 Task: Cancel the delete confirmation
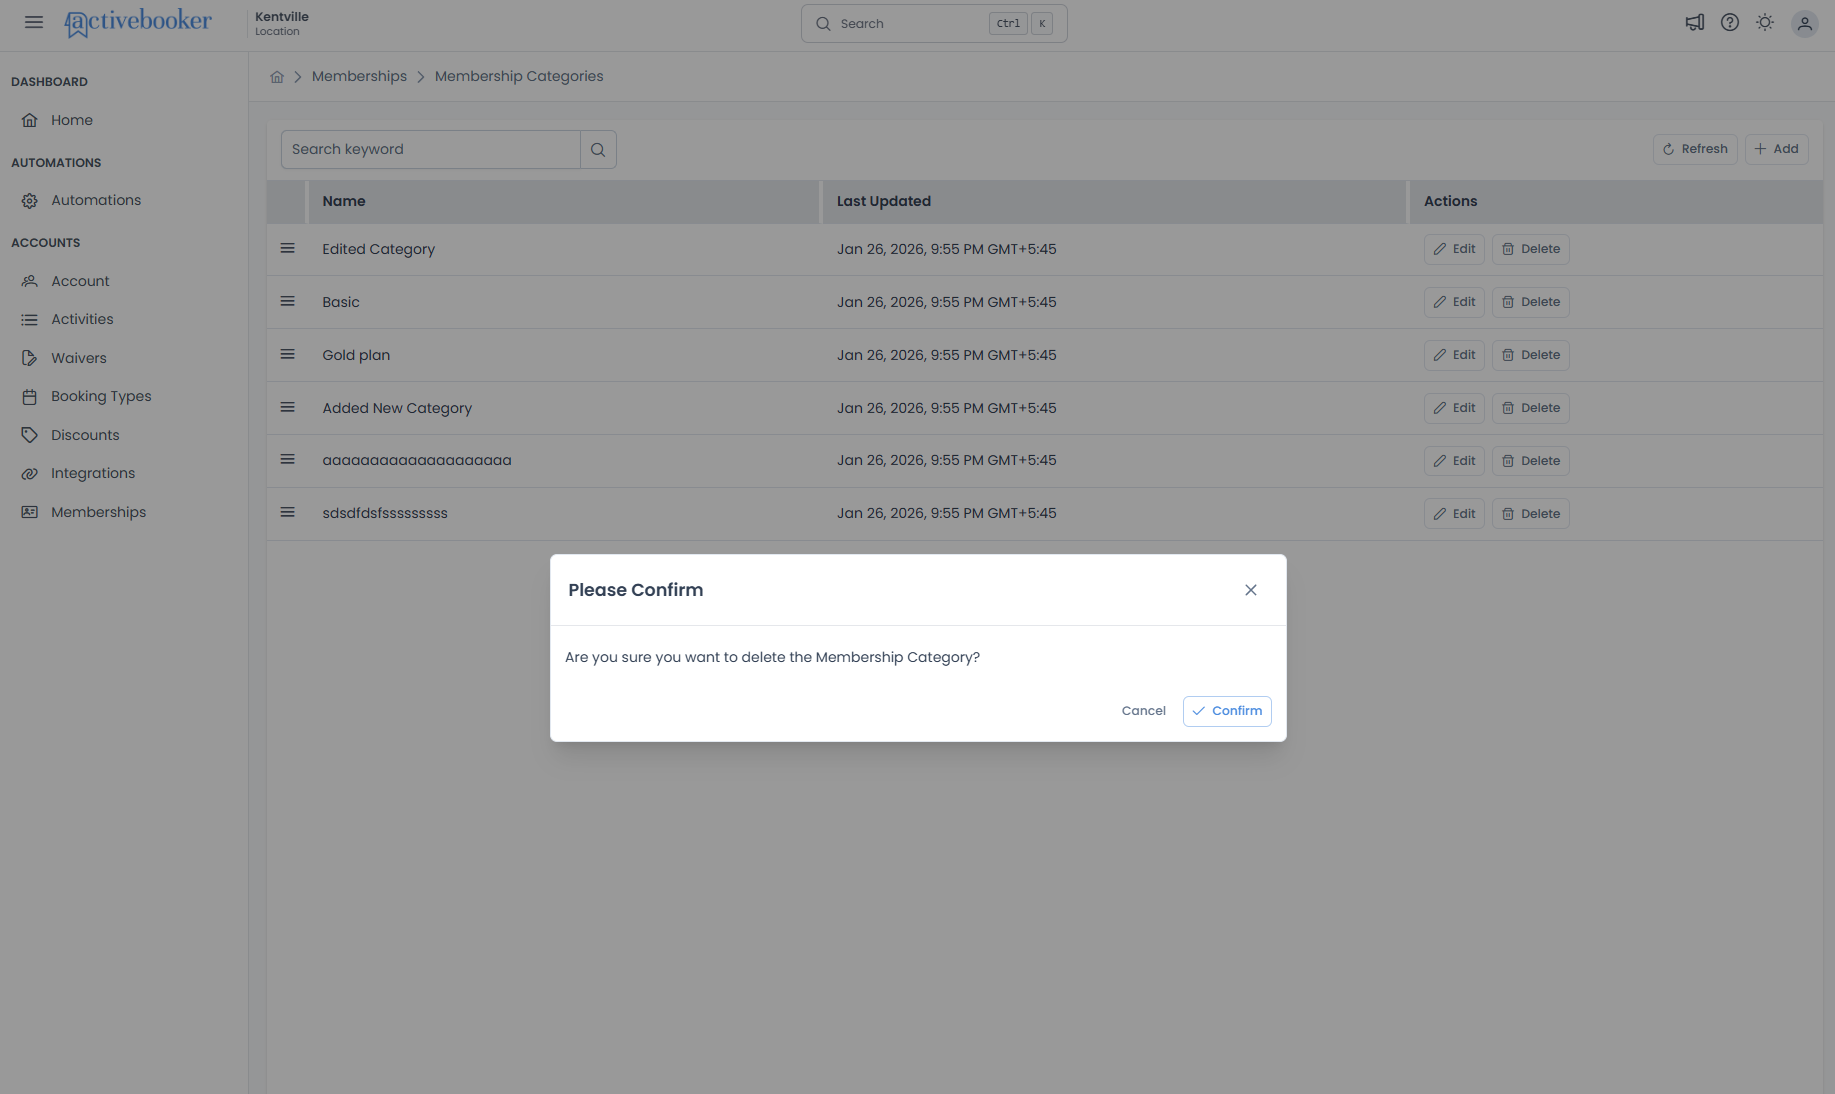[x=1143, y=711]
